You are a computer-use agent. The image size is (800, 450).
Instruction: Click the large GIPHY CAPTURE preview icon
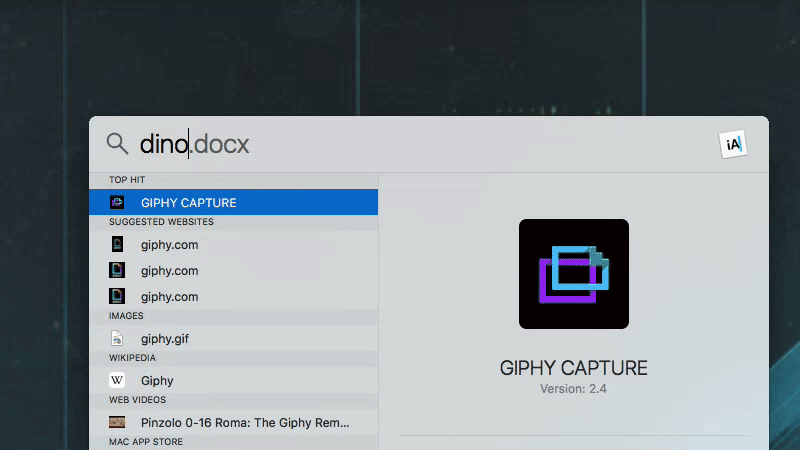[574, 274]
